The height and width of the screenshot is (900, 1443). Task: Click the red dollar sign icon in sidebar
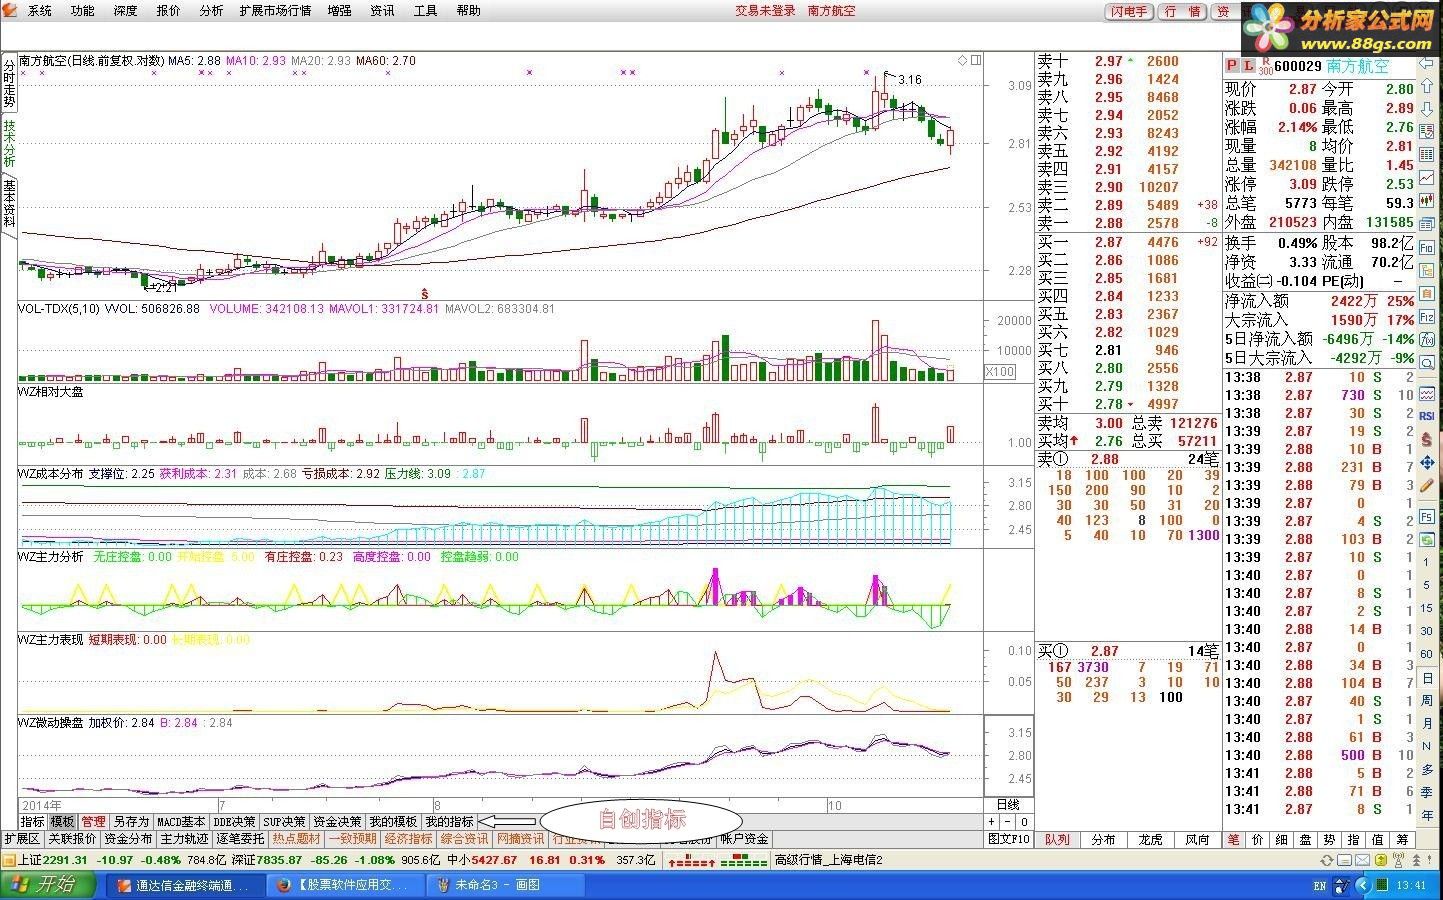pos(1426,438)
